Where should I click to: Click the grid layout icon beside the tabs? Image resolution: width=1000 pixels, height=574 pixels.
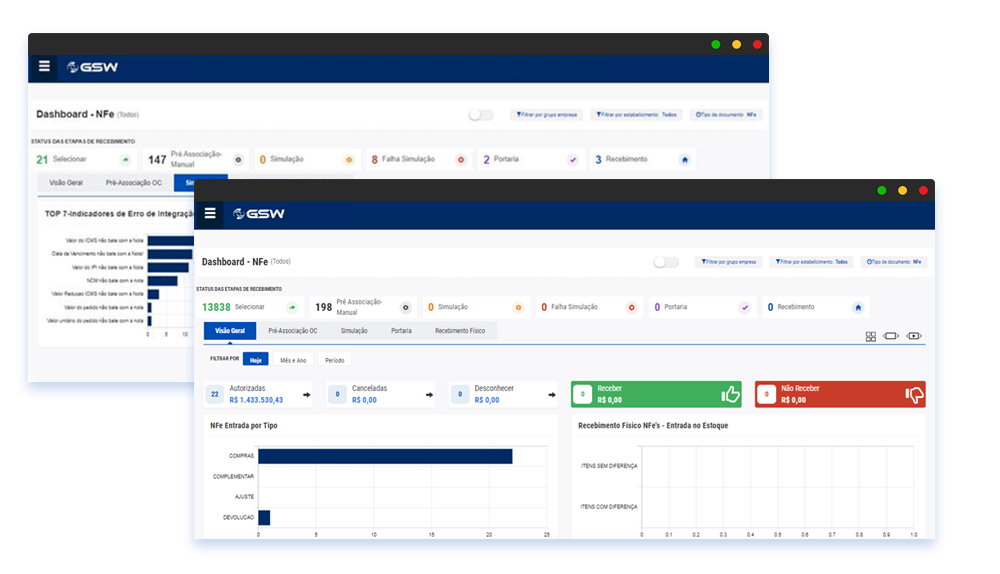(870, 337)
